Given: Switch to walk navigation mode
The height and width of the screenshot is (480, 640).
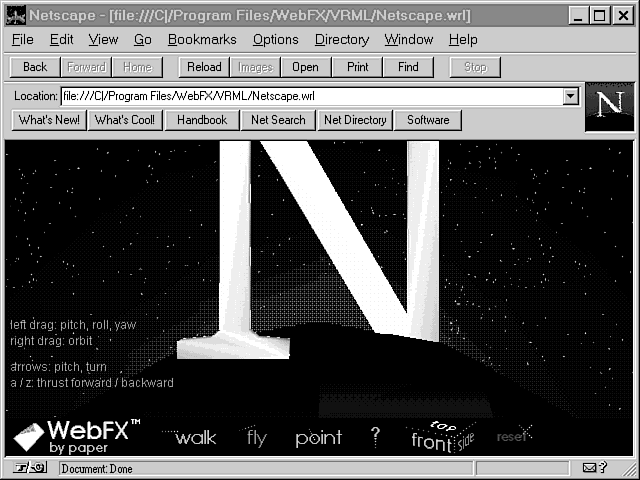Looking at the screenshot, I should coord(195,438).
